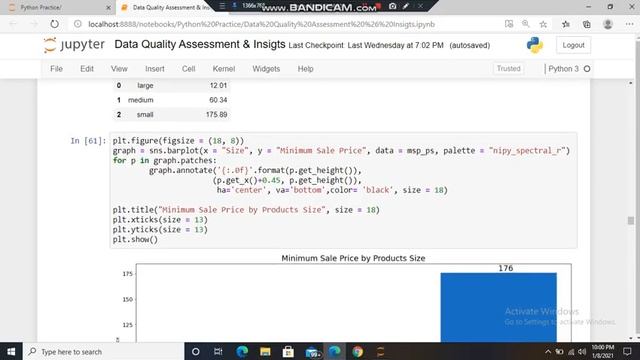Screen dimensions: 640x360
Task: Go back with browser back arrow
Action: [x=13, y=24]
